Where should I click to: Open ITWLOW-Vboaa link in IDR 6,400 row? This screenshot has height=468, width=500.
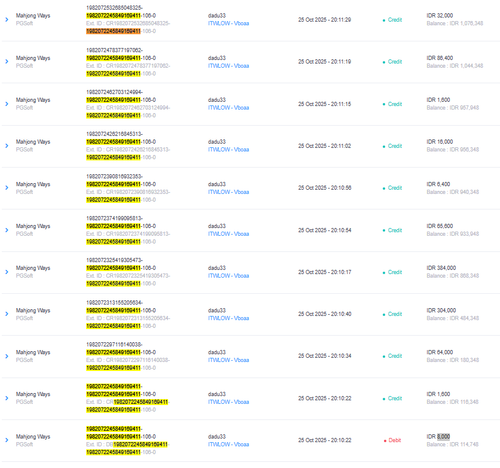tap(228, 192)
